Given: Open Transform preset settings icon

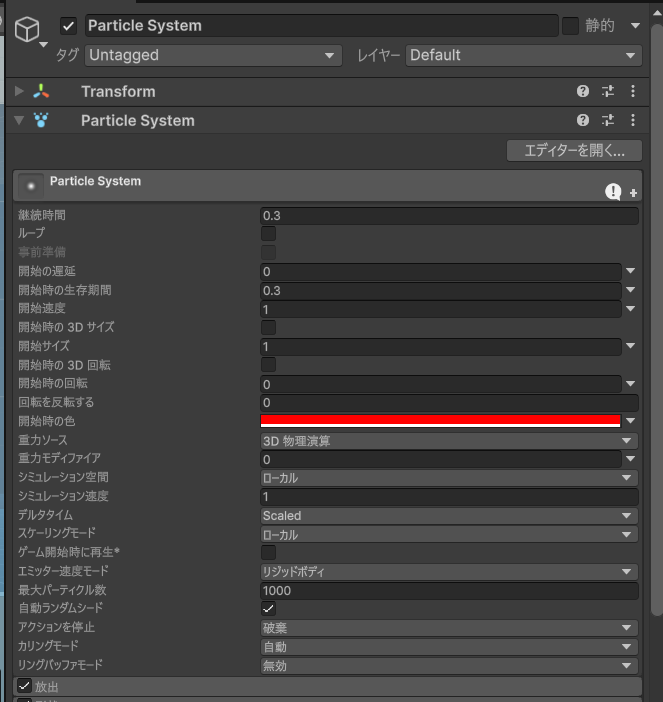Looking at the screenshot, I should tap(608, 91).
